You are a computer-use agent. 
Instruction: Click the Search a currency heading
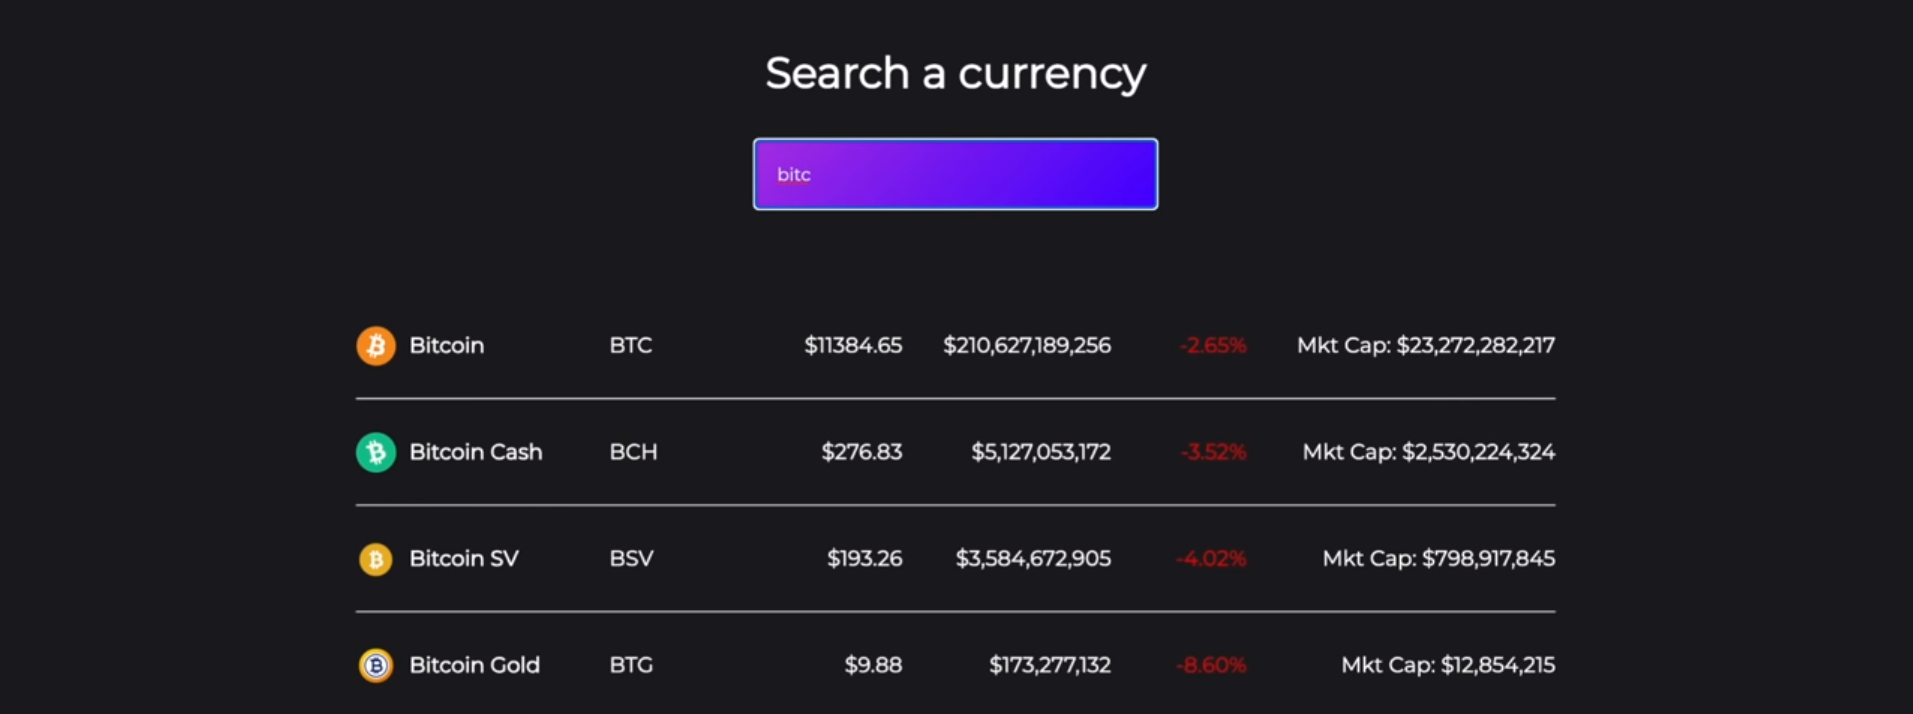click(955, 73)
